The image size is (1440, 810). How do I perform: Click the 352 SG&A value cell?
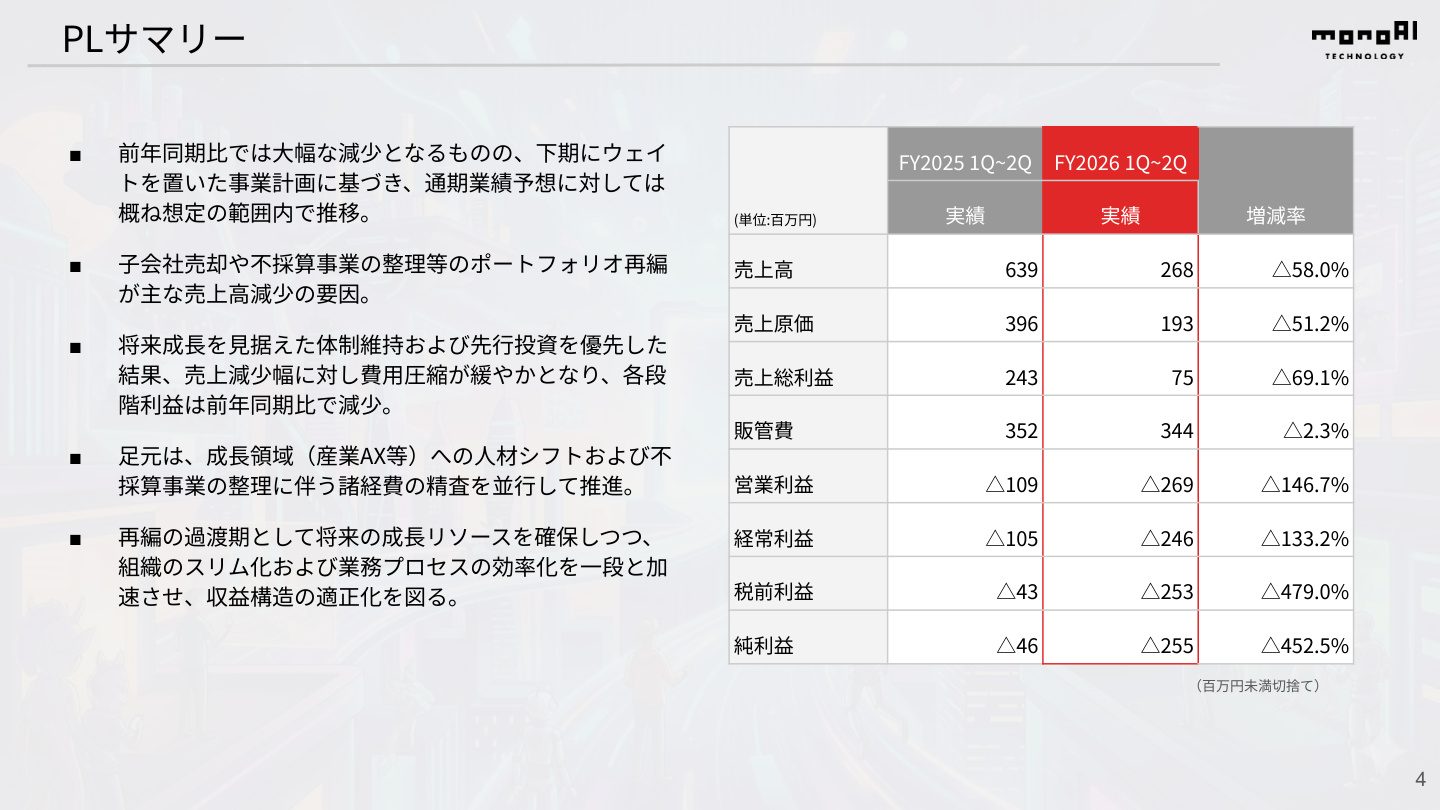pos(965,423)
